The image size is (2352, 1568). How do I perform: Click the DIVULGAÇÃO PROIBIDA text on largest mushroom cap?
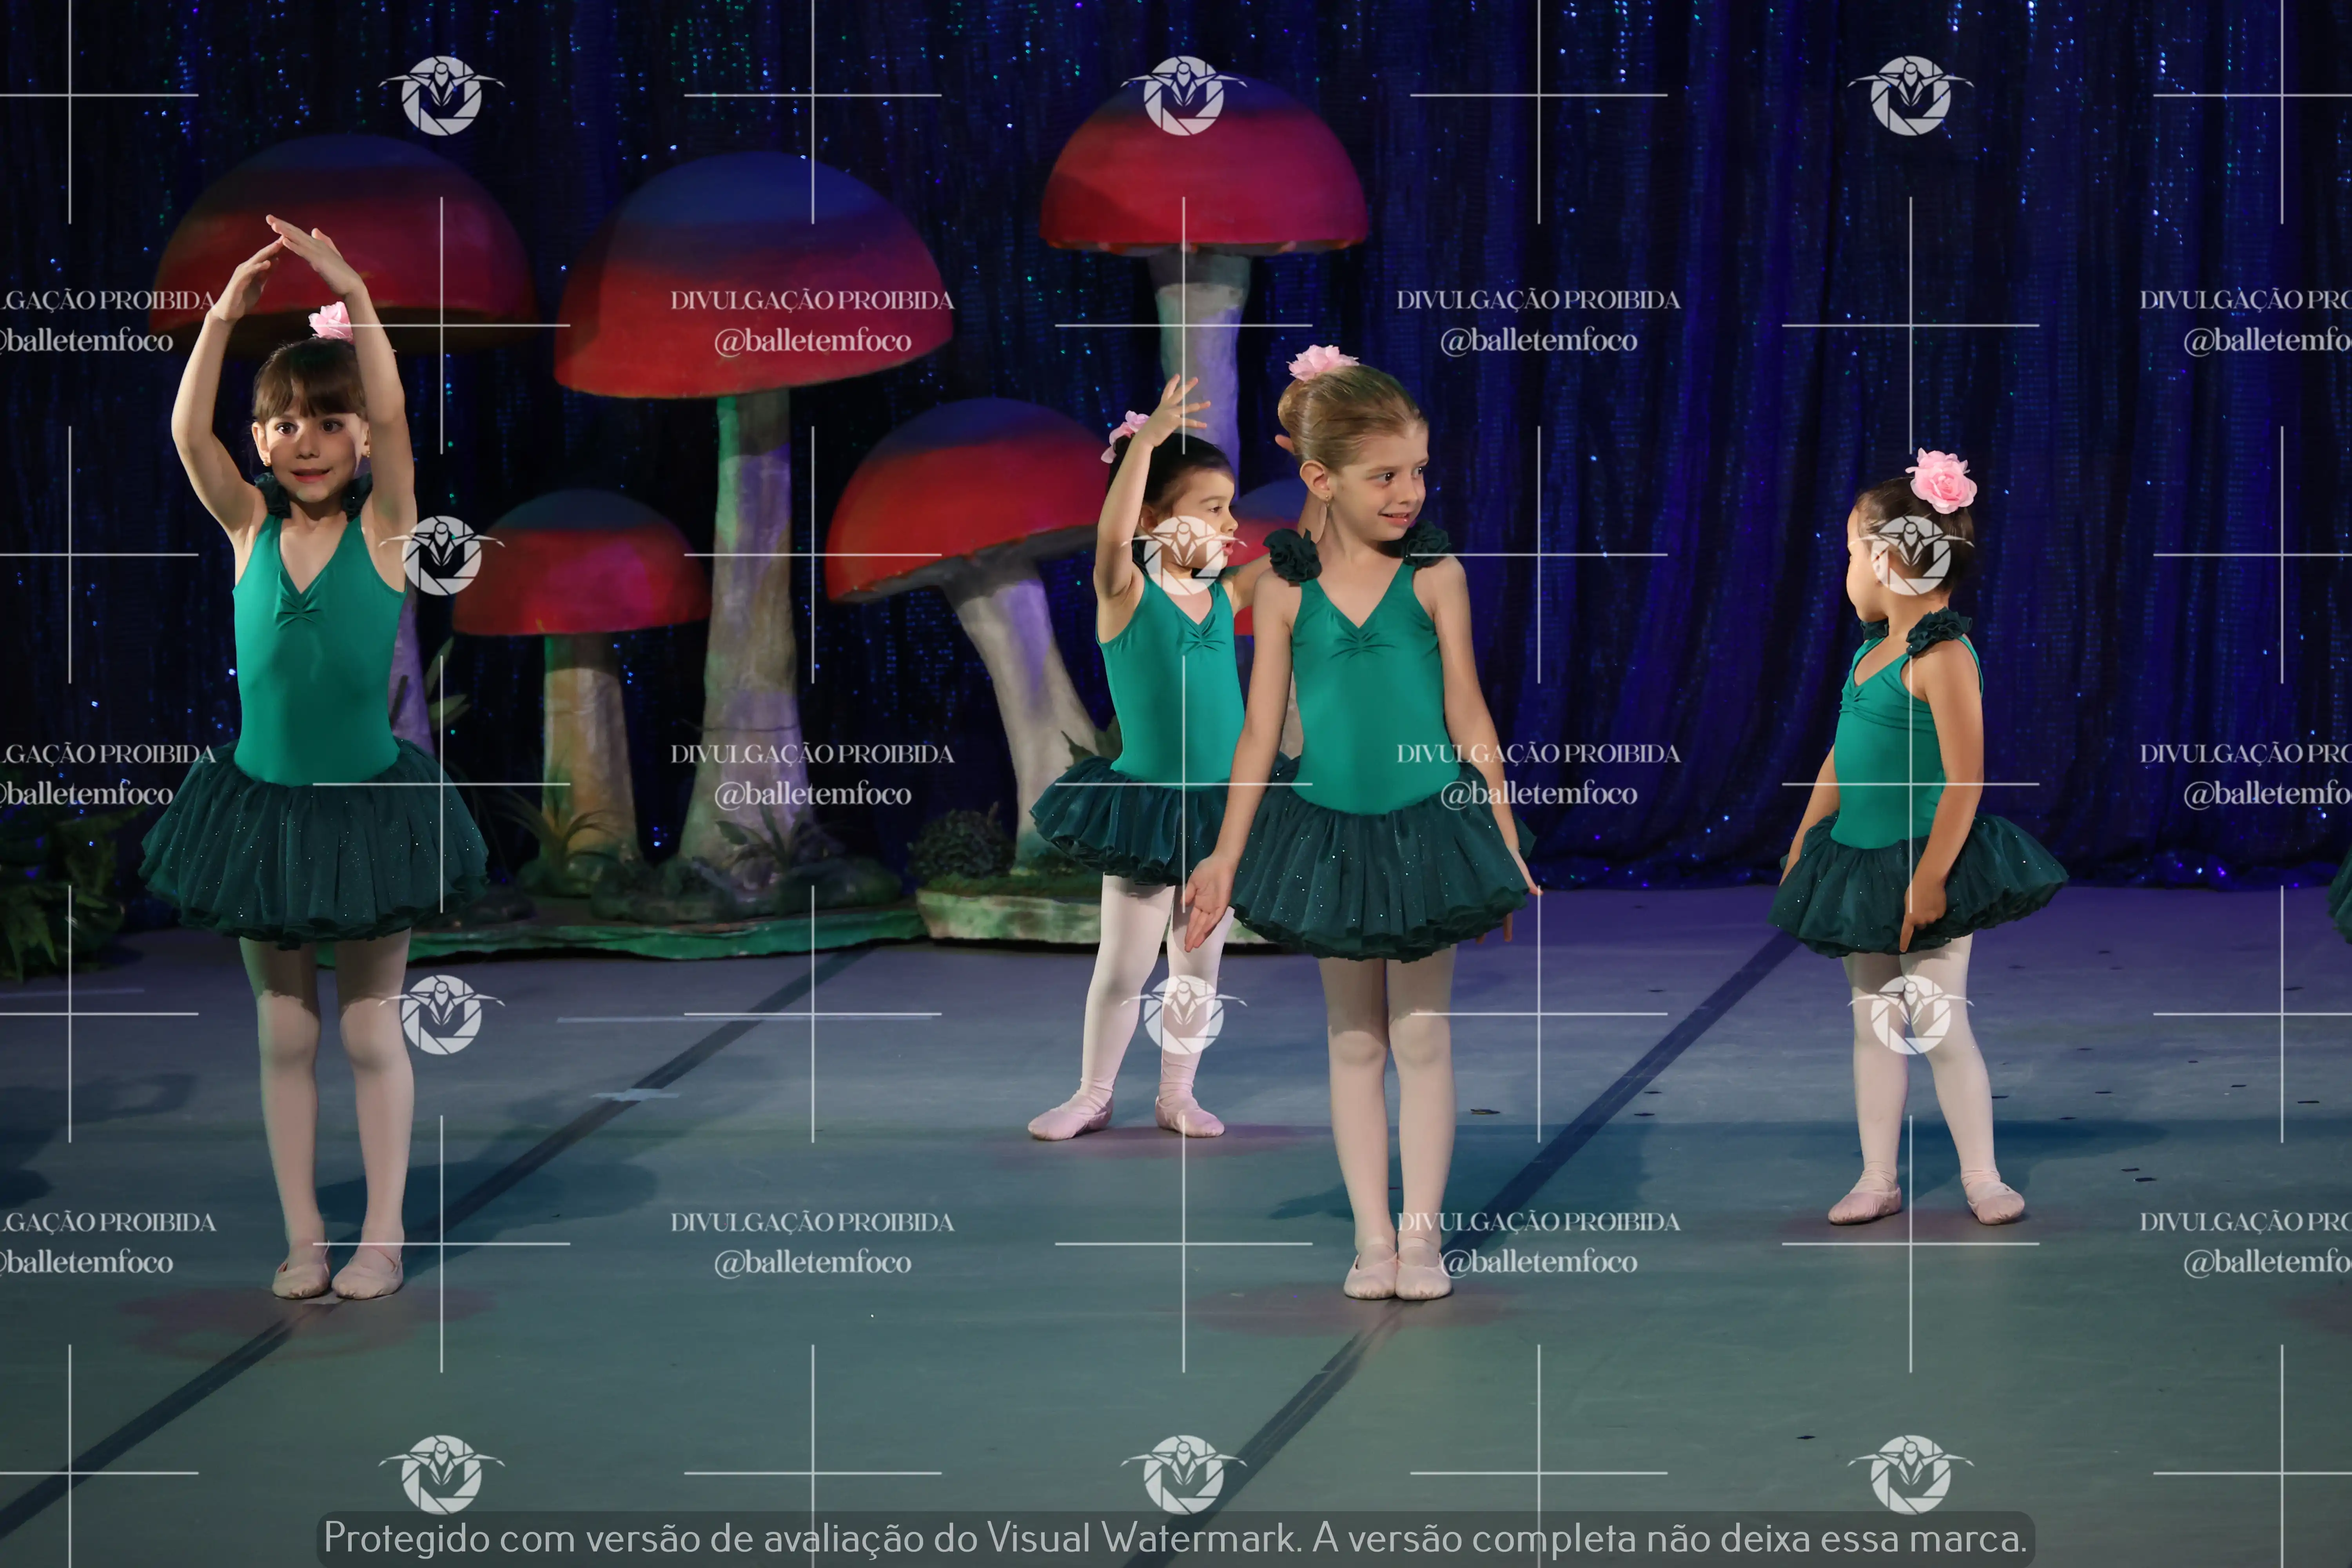click(811, 300)
